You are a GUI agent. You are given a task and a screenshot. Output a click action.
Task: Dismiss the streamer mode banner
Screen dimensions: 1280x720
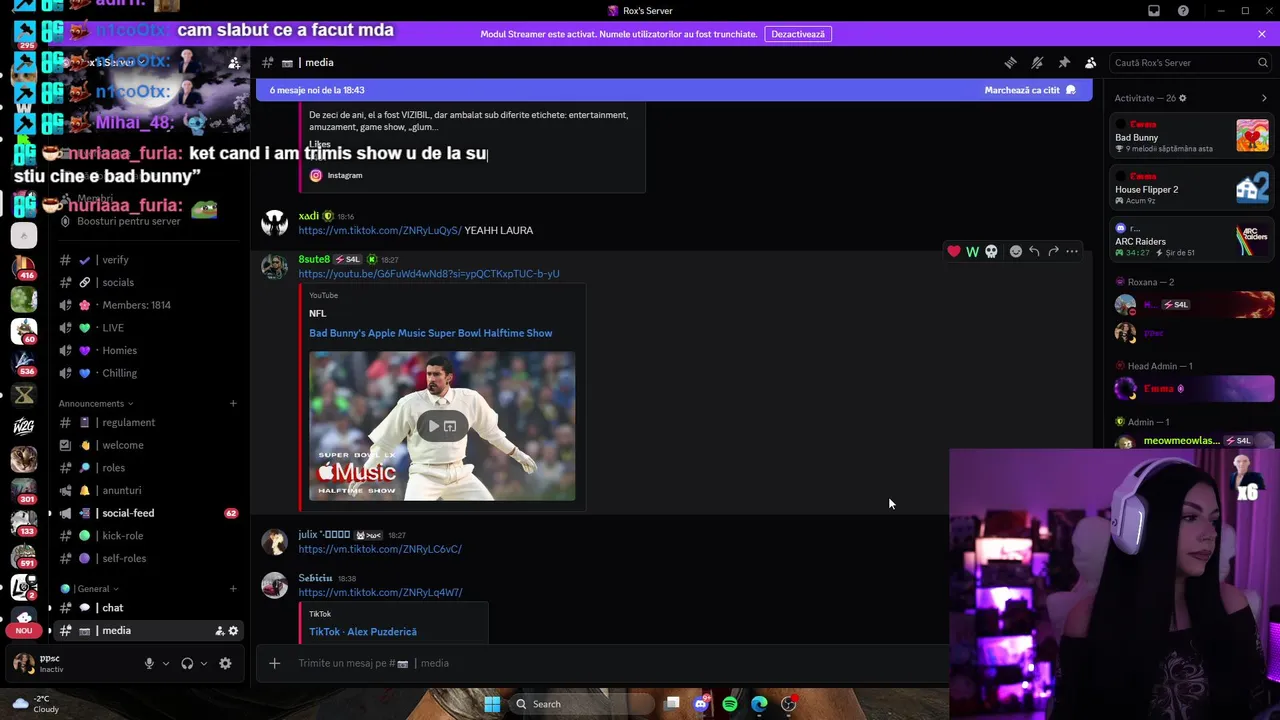pyautogui.click(x=1262, y=34)
